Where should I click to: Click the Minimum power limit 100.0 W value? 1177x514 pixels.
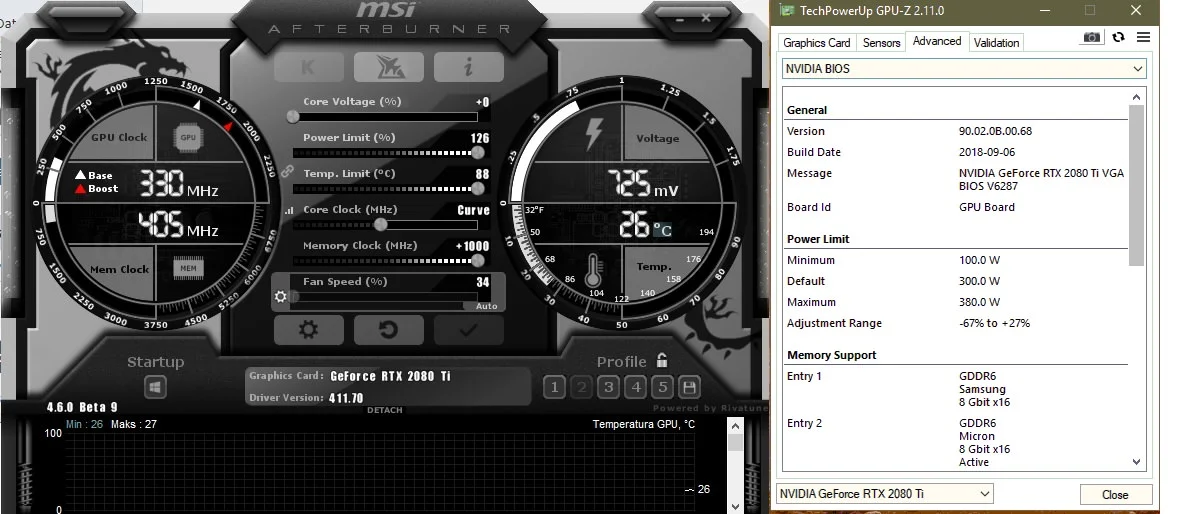pos(980,260)
